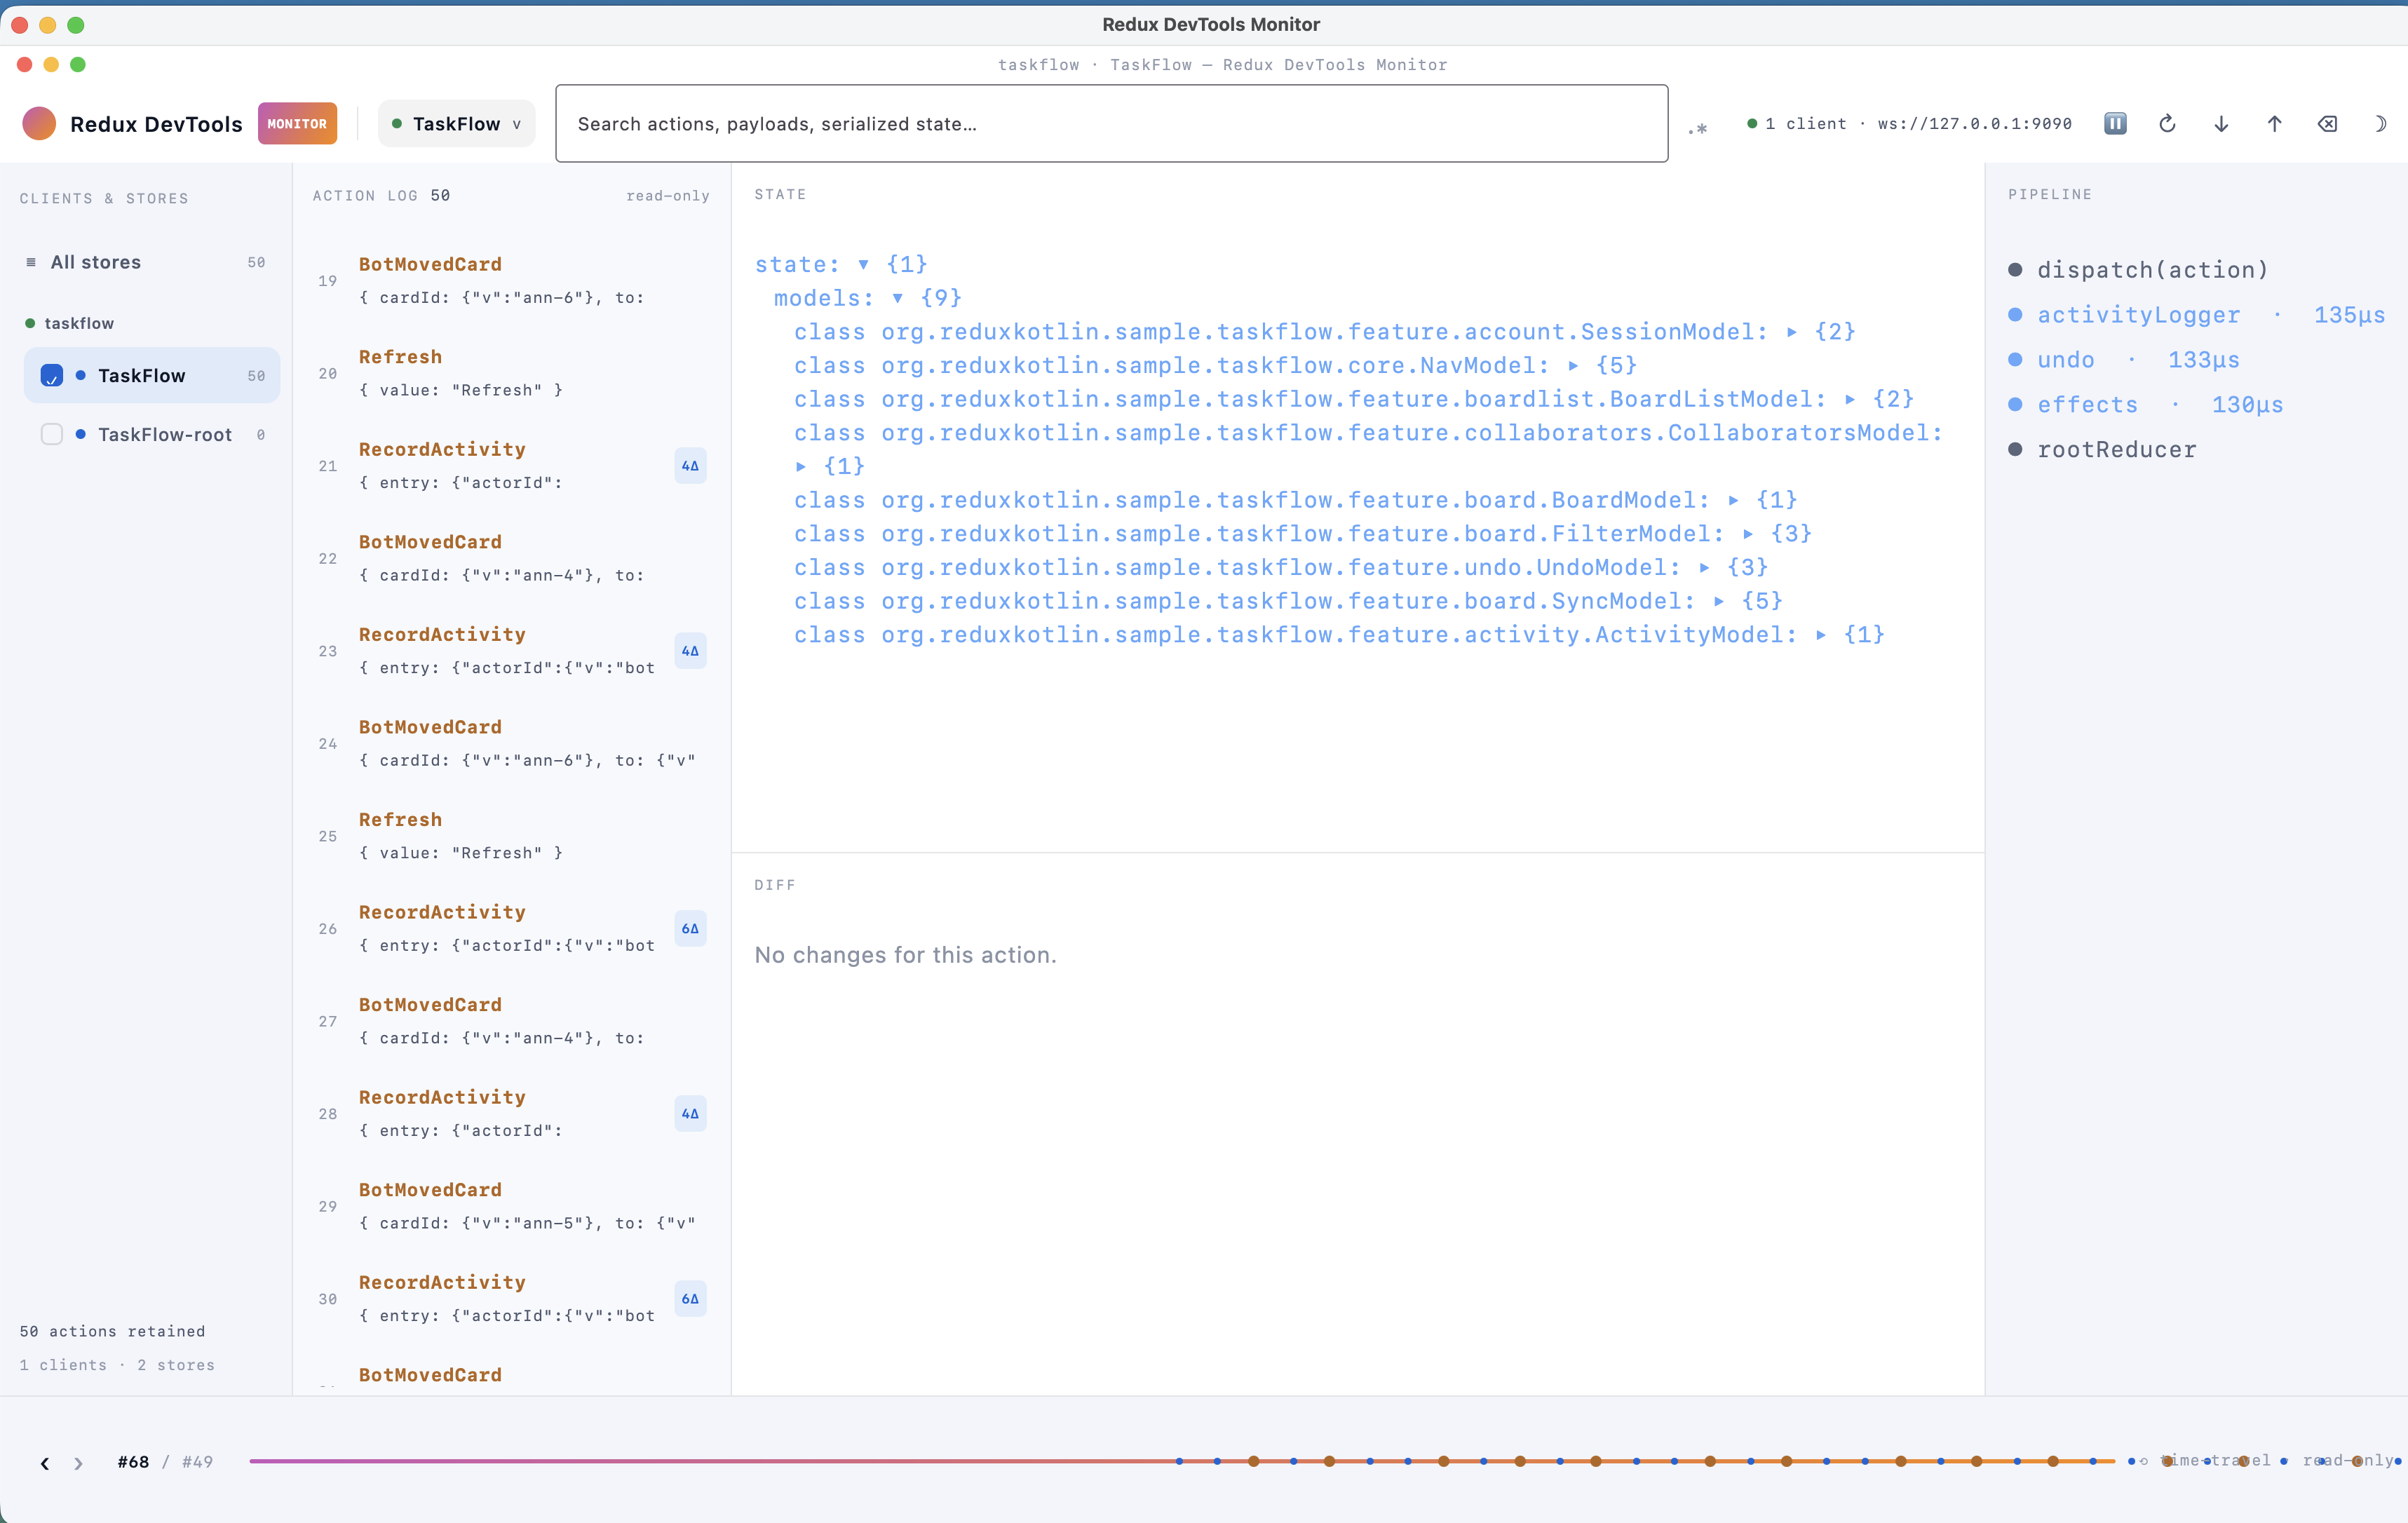
Task: Select action 24 BotMovedCard
Action: tap(512, 743)
